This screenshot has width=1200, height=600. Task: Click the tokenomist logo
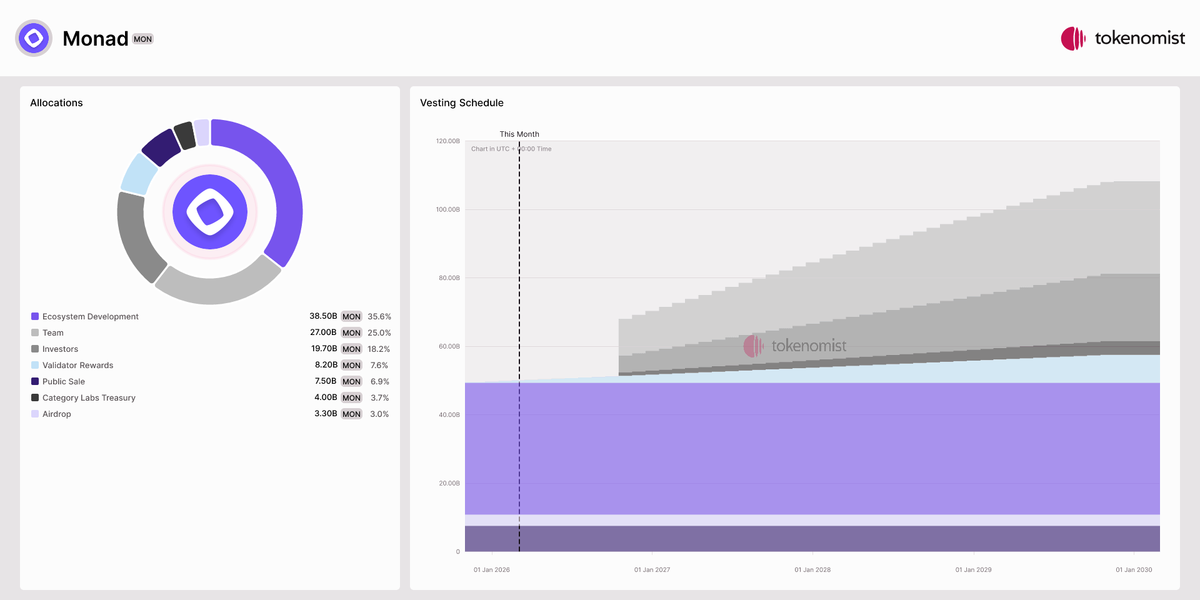click(x=1122, y=38)
